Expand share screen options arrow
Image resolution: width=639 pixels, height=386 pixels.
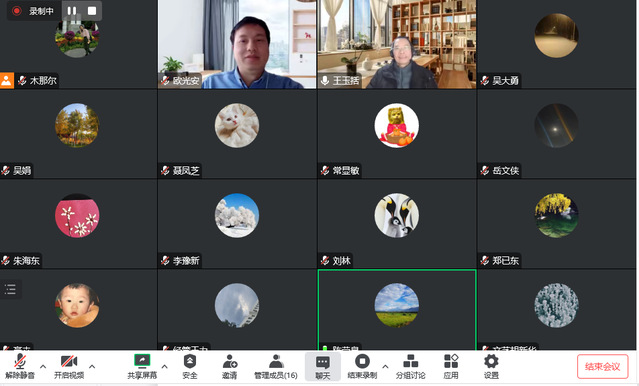click(x=165, y=366)
